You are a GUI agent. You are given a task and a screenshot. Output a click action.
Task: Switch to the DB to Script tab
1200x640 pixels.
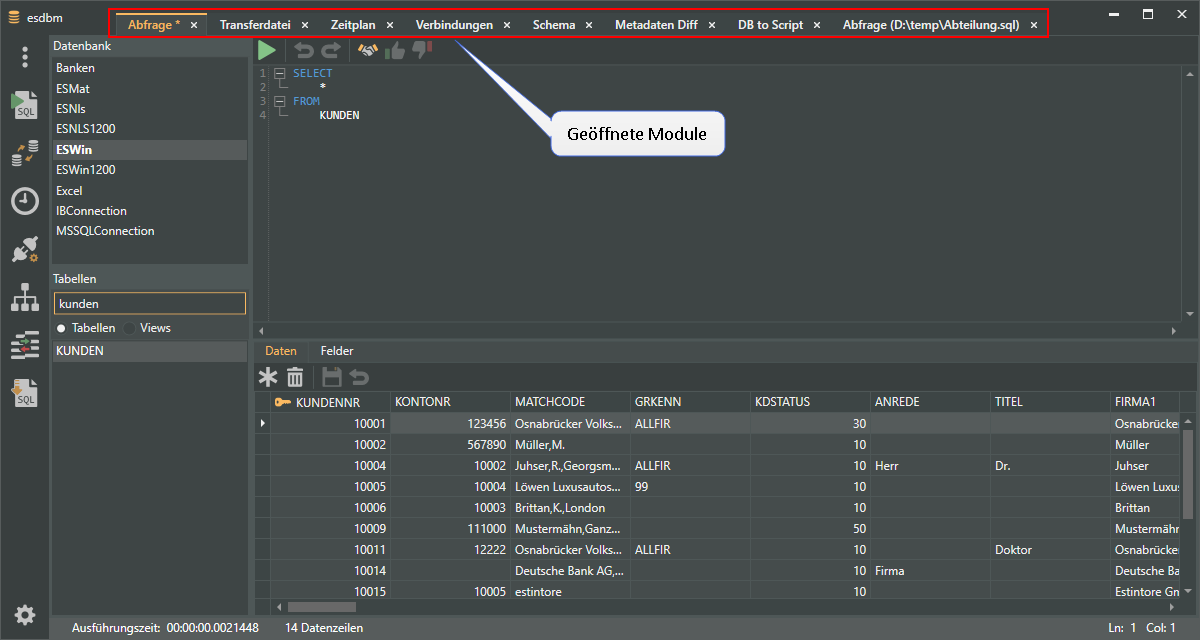tap(770, 25)
